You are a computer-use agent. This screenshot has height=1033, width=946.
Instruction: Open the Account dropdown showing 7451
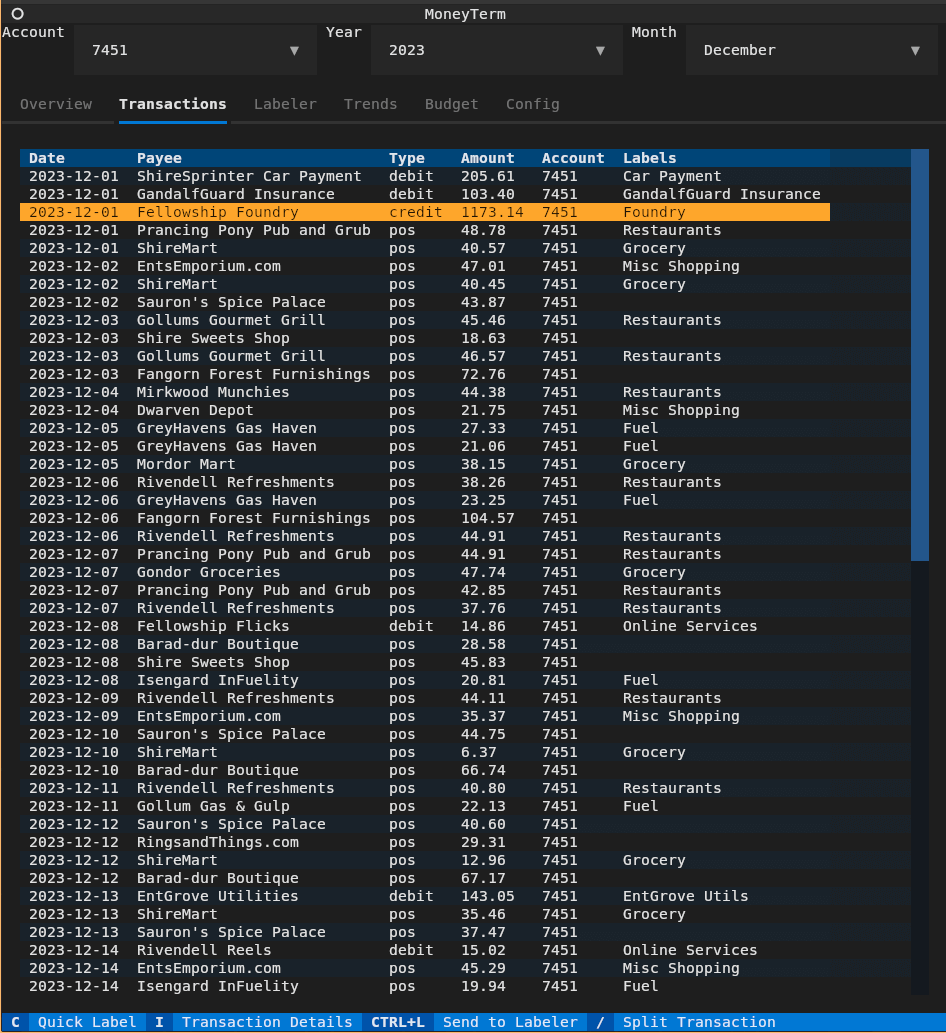(x=193, y=50)
